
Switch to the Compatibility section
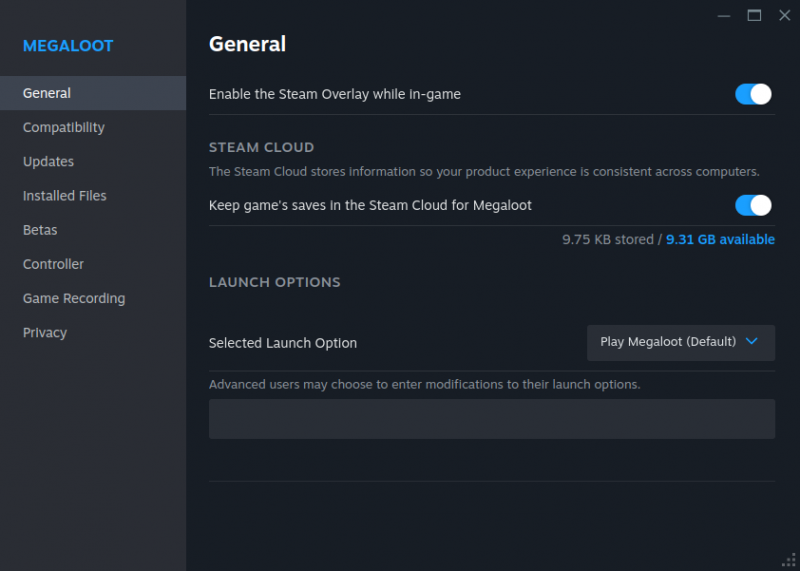click(93, 128)
